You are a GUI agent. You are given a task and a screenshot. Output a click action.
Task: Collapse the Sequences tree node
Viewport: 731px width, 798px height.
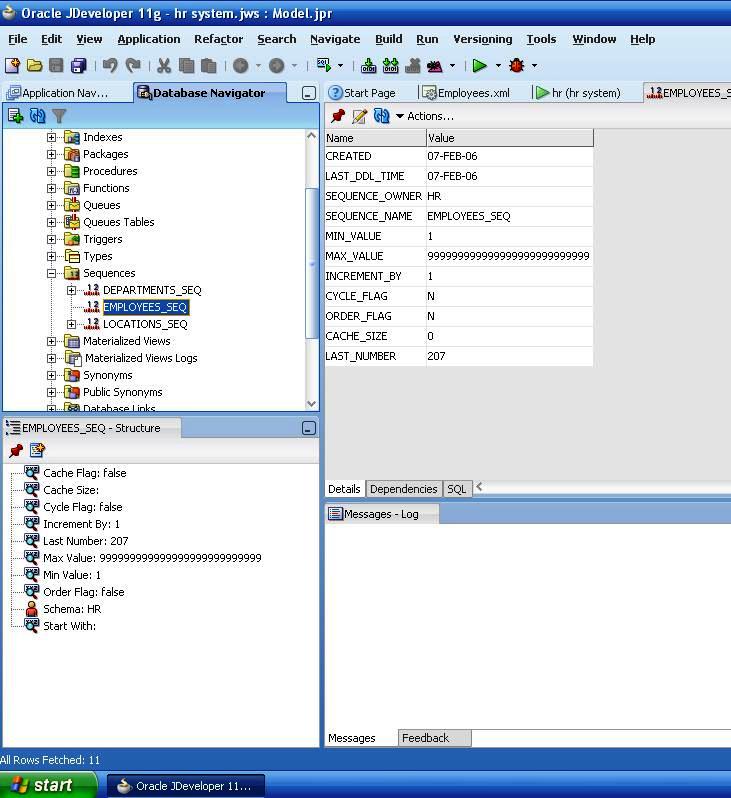click(x=52, y=273)
